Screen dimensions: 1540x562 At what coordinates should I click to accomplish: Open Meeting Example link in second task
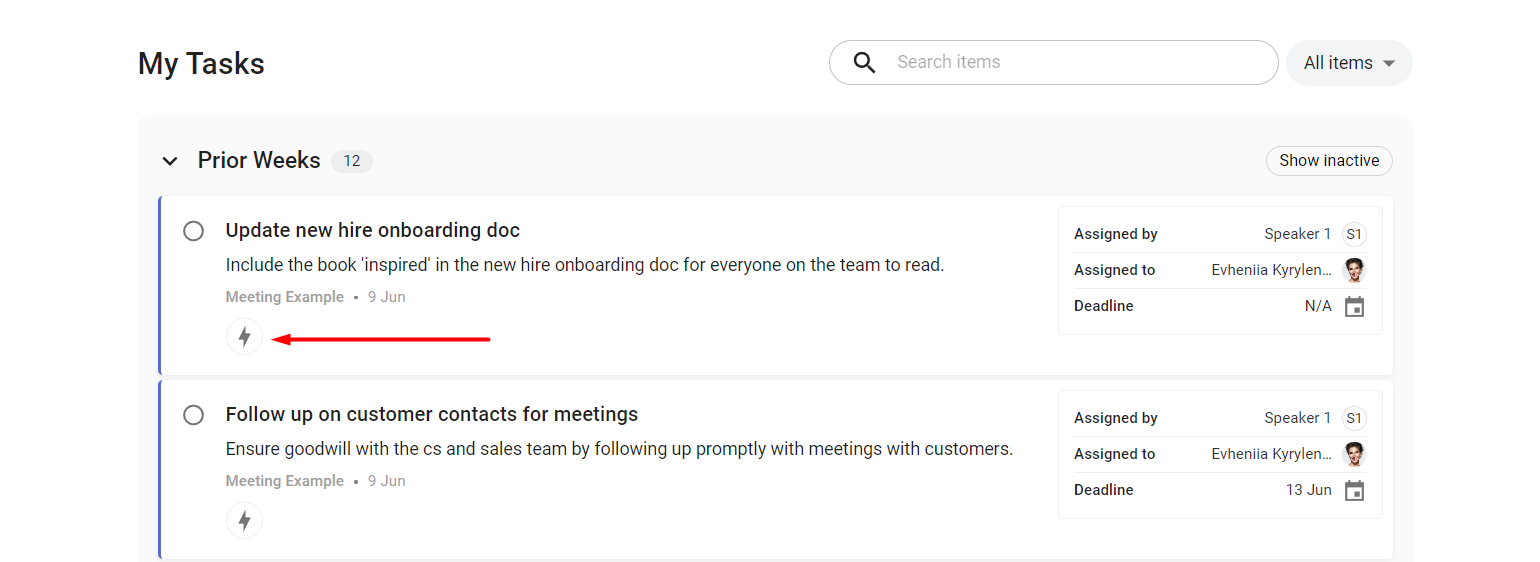285,481
